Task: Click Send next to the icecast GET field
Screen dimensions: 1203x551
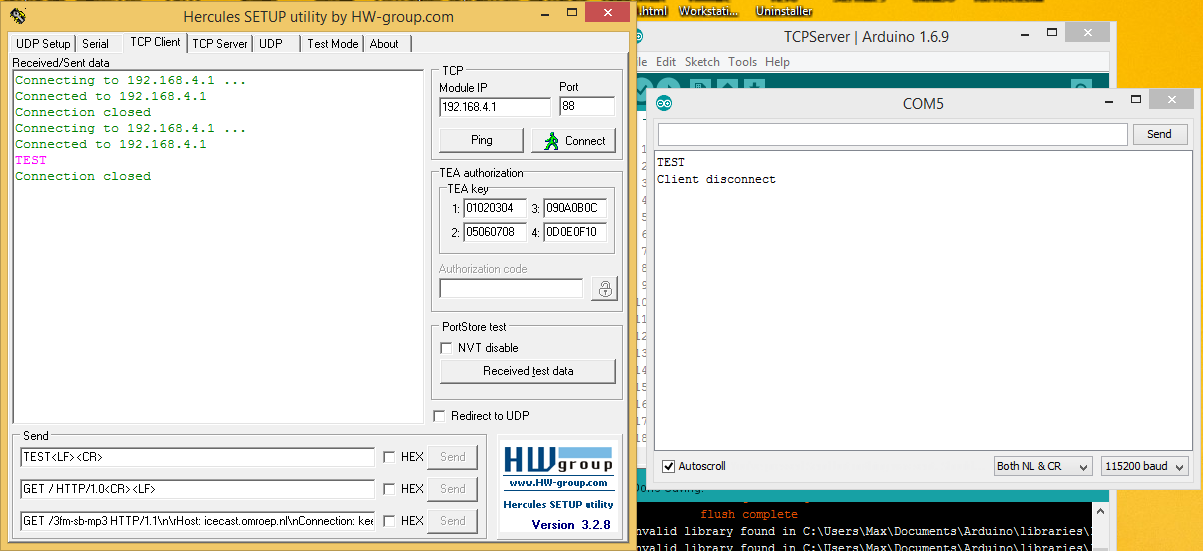Action: [453, 521]
